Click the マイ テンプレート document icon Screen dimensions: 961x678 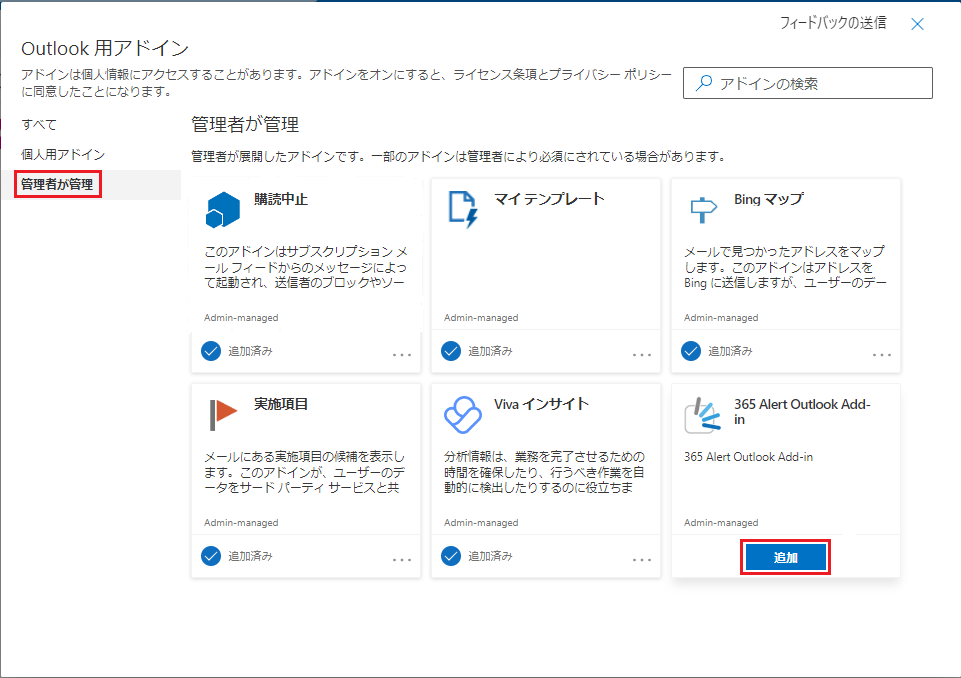click(463, 208)
